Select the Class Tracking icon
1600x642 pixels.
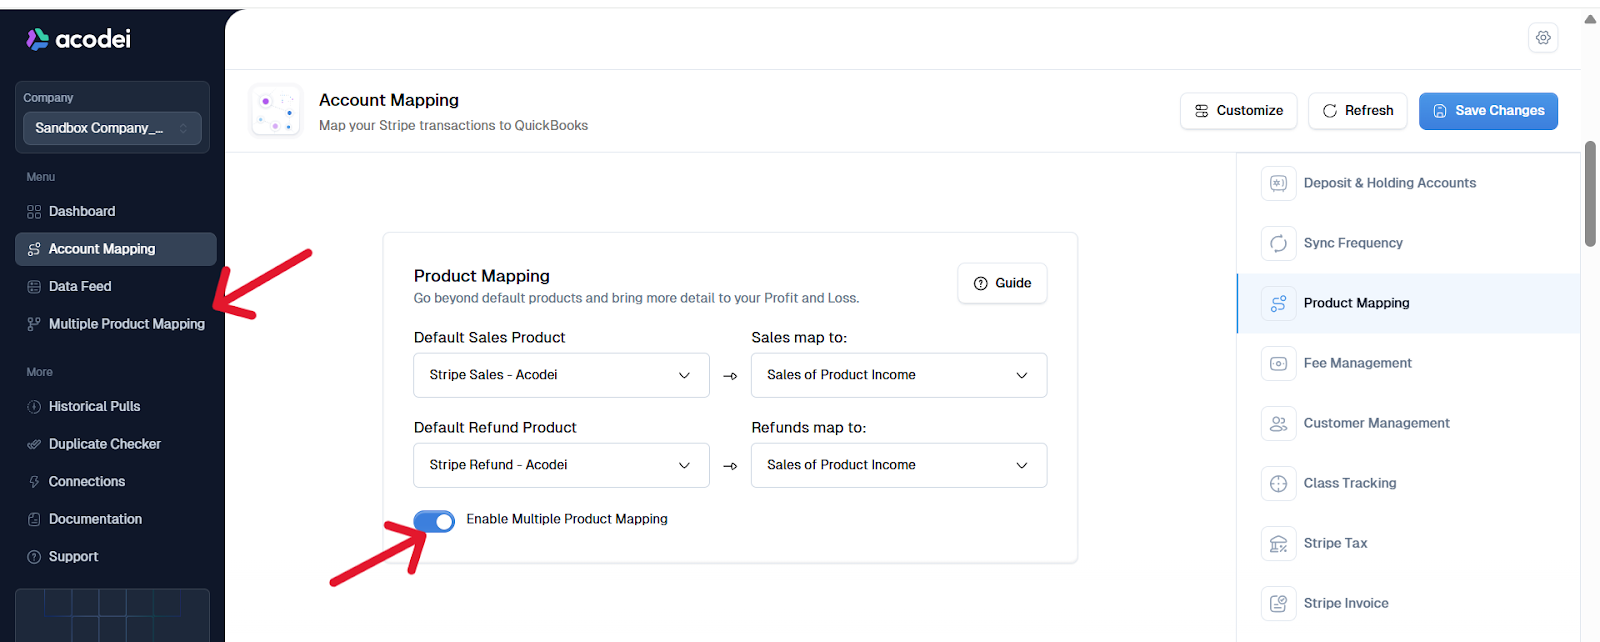(1278, 483)
